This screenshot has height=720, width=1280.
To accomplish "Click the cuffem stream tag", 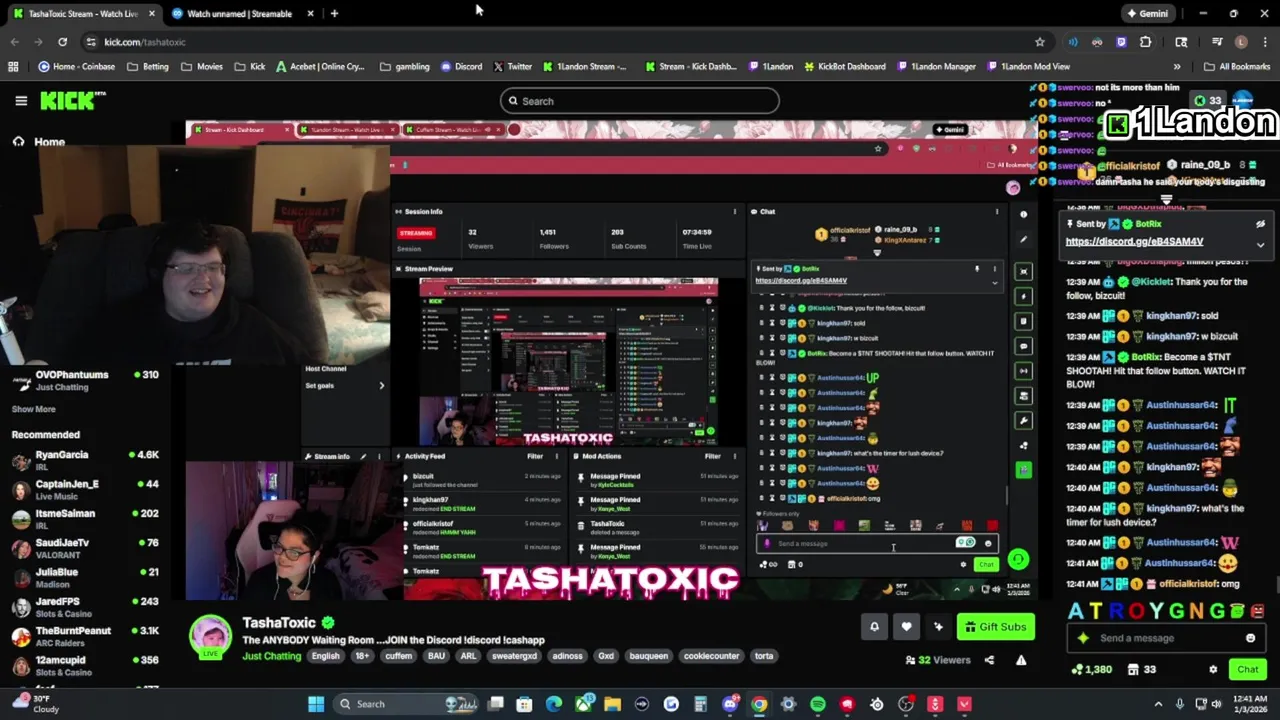I will click(399, 656).
